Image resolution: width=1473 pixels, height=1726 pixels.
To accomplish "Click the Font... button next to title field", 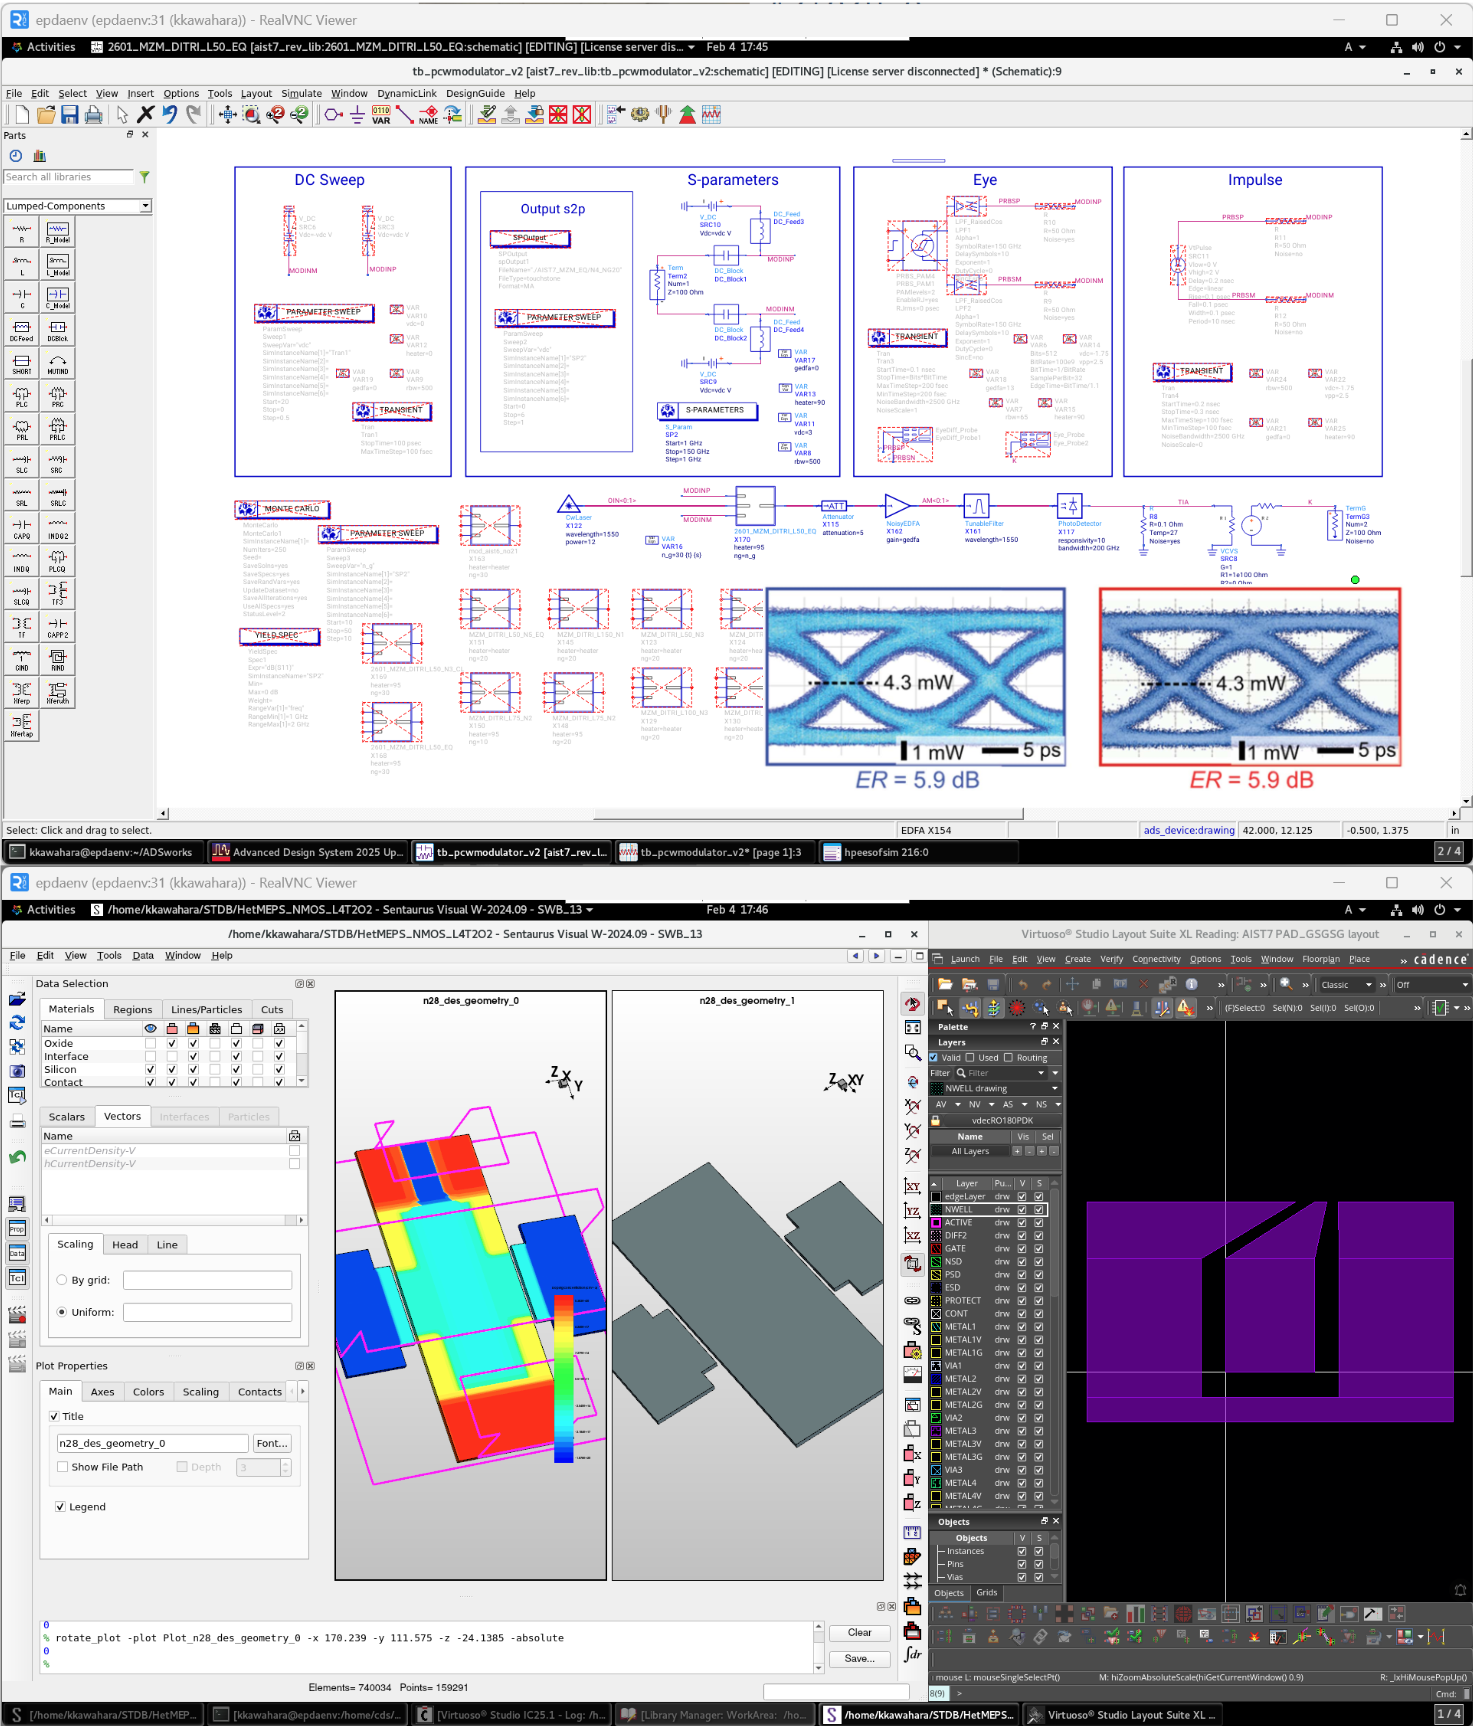I will [272, 1444].
